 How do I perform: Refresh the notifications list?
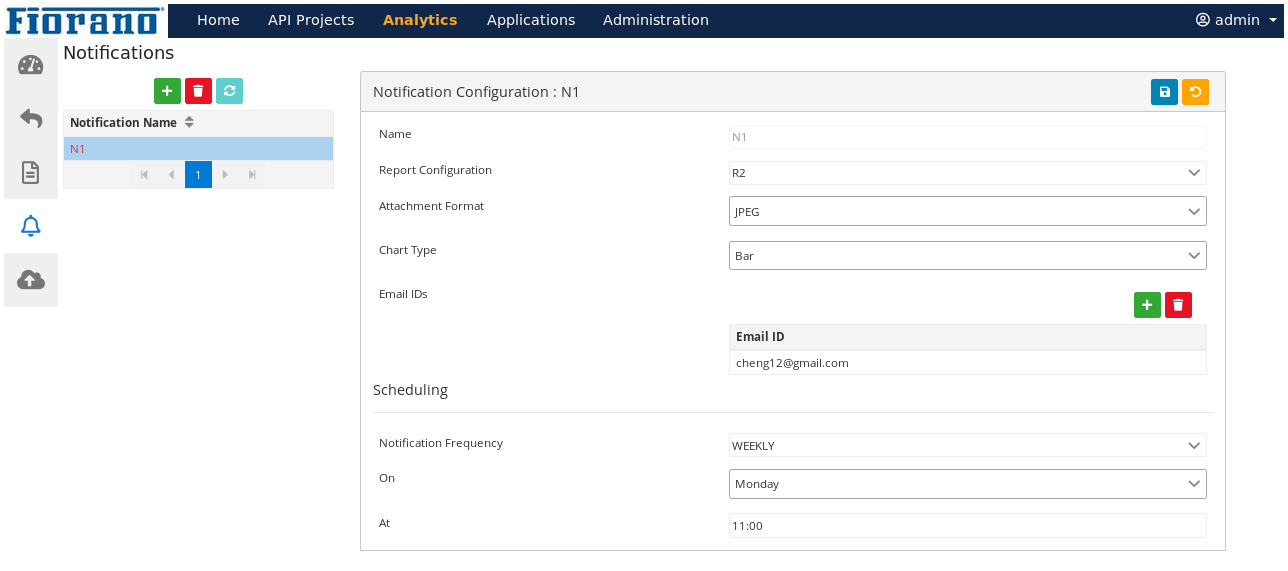229,91
